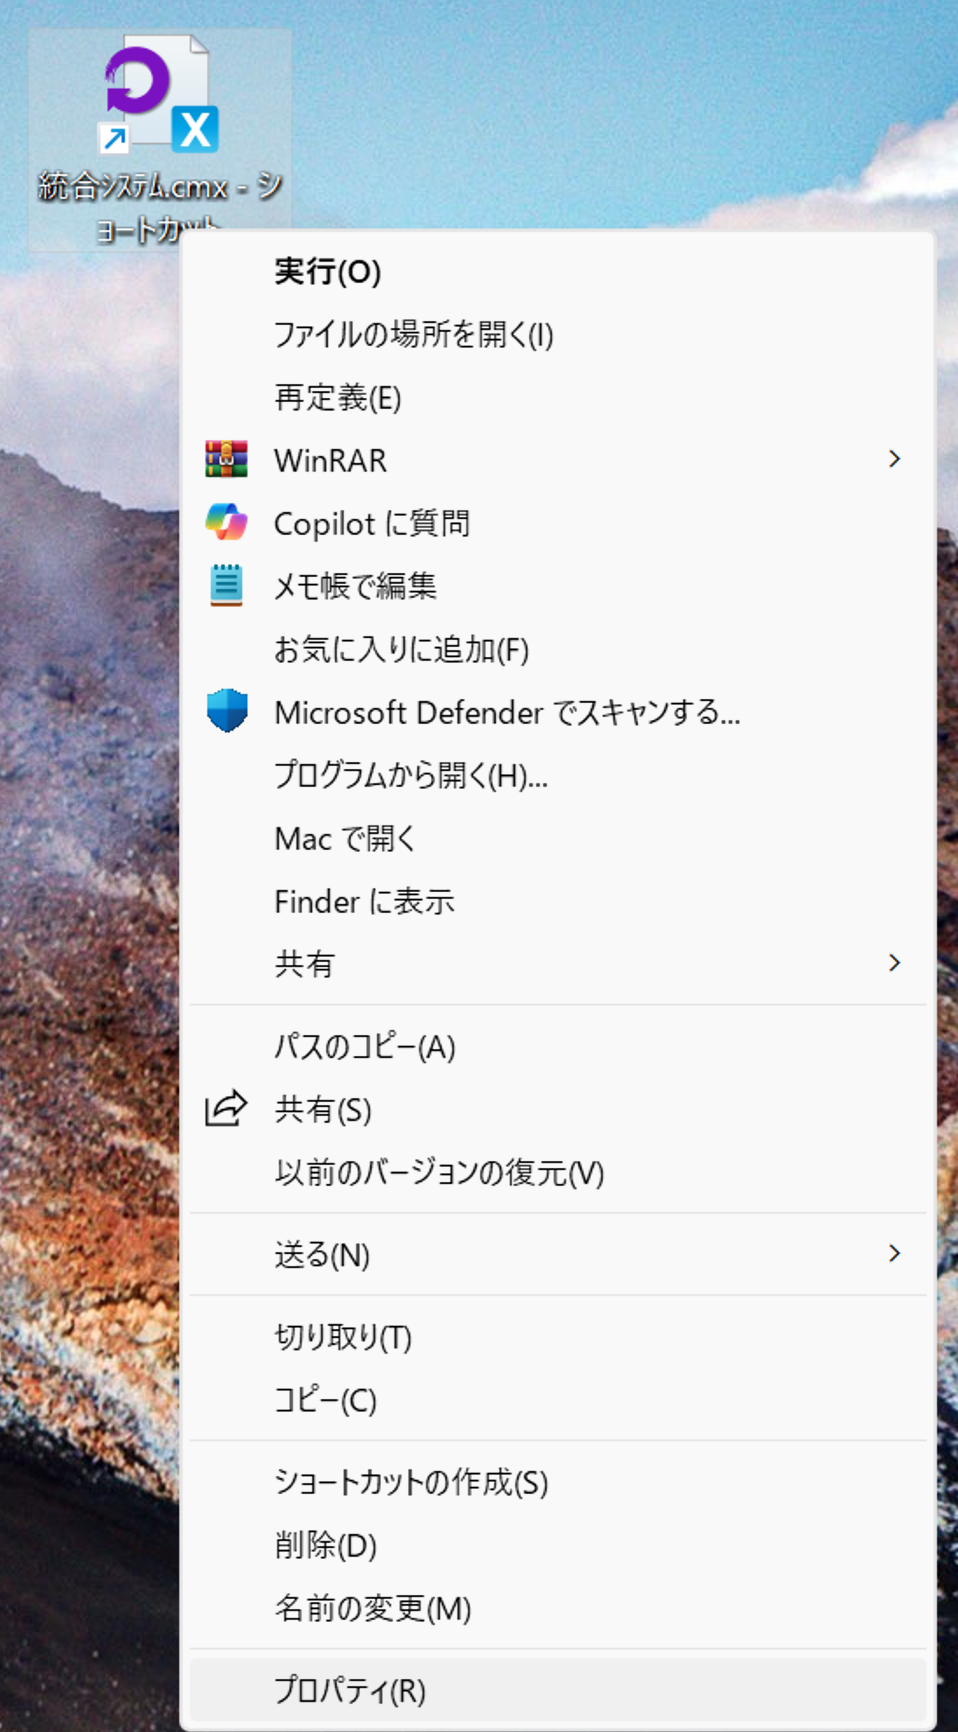Click the Microsoft Defender shield icon
The image size is (958, 1732).
227,711
